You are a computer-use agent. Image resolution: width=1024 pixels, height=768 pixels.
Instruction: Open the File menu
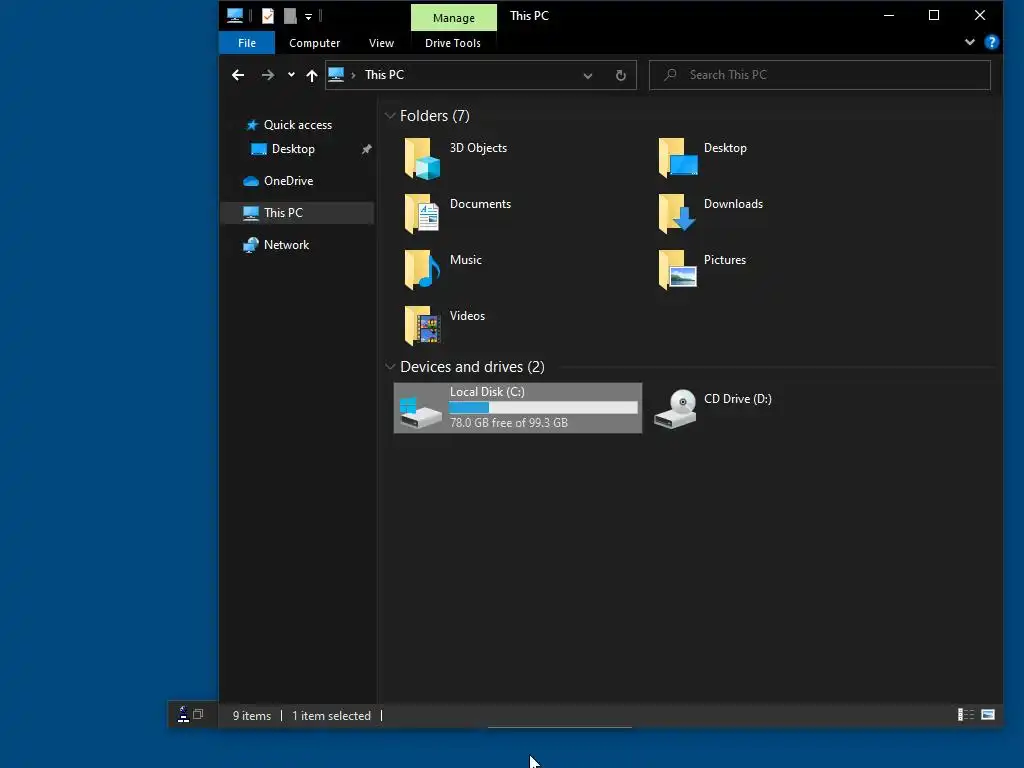click(247, 43)
